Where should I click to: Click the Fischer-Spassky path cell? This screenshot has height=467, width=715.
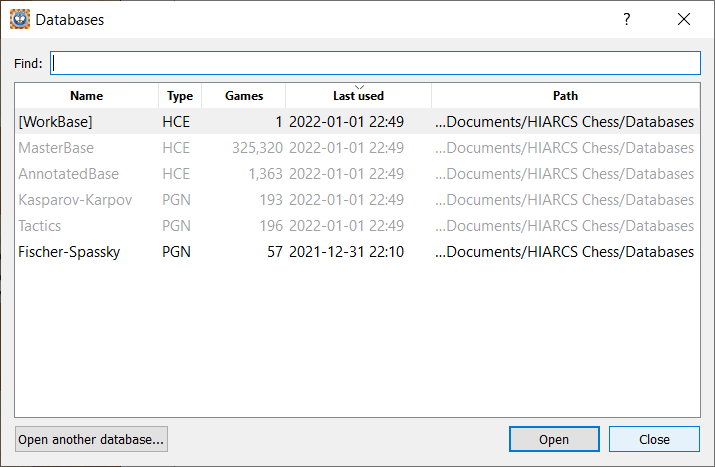click(564, 252)
